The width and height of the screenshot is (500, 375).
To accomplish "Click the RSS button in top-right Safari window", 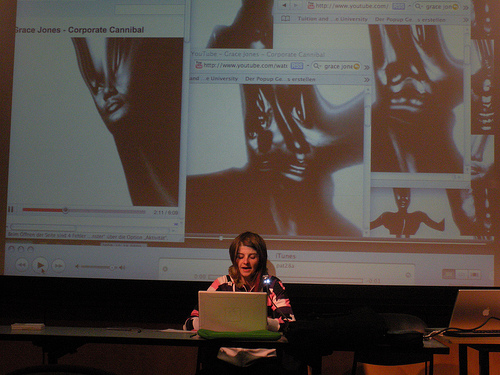I will (398, 6).
